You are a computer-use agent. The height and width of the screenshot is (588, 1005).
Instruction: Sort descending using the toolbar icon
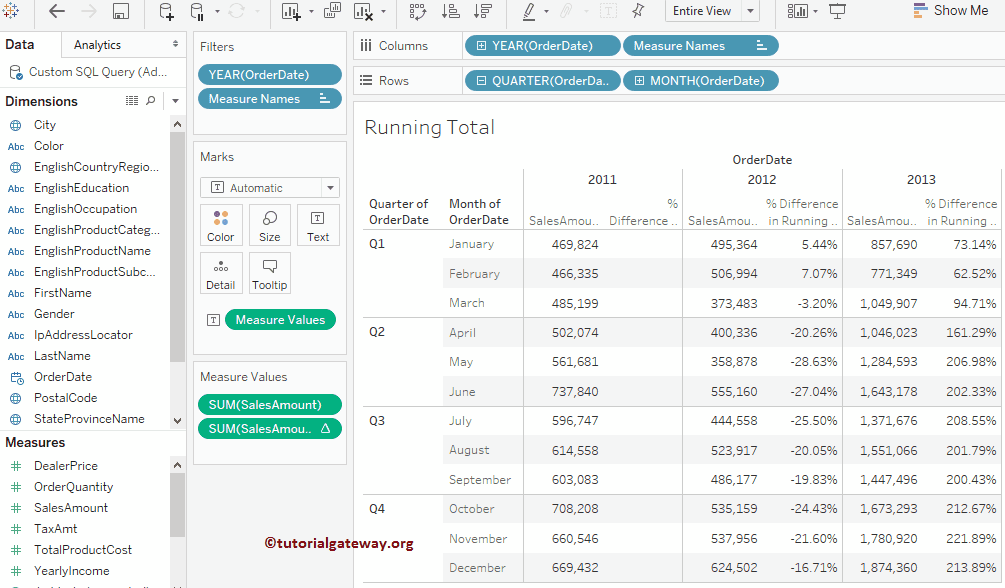tap(482, 12)
